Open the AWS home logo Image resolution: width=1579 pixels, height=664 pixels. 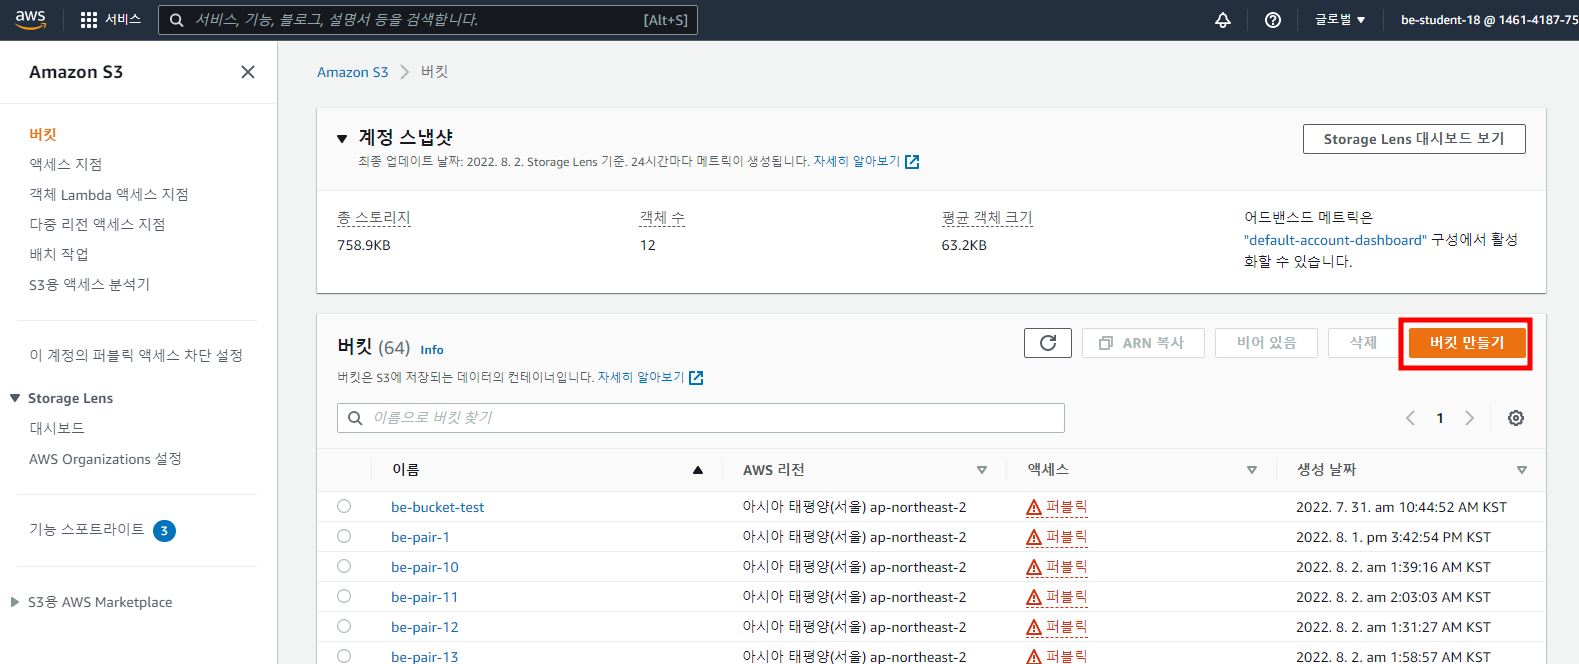point(30,20)
